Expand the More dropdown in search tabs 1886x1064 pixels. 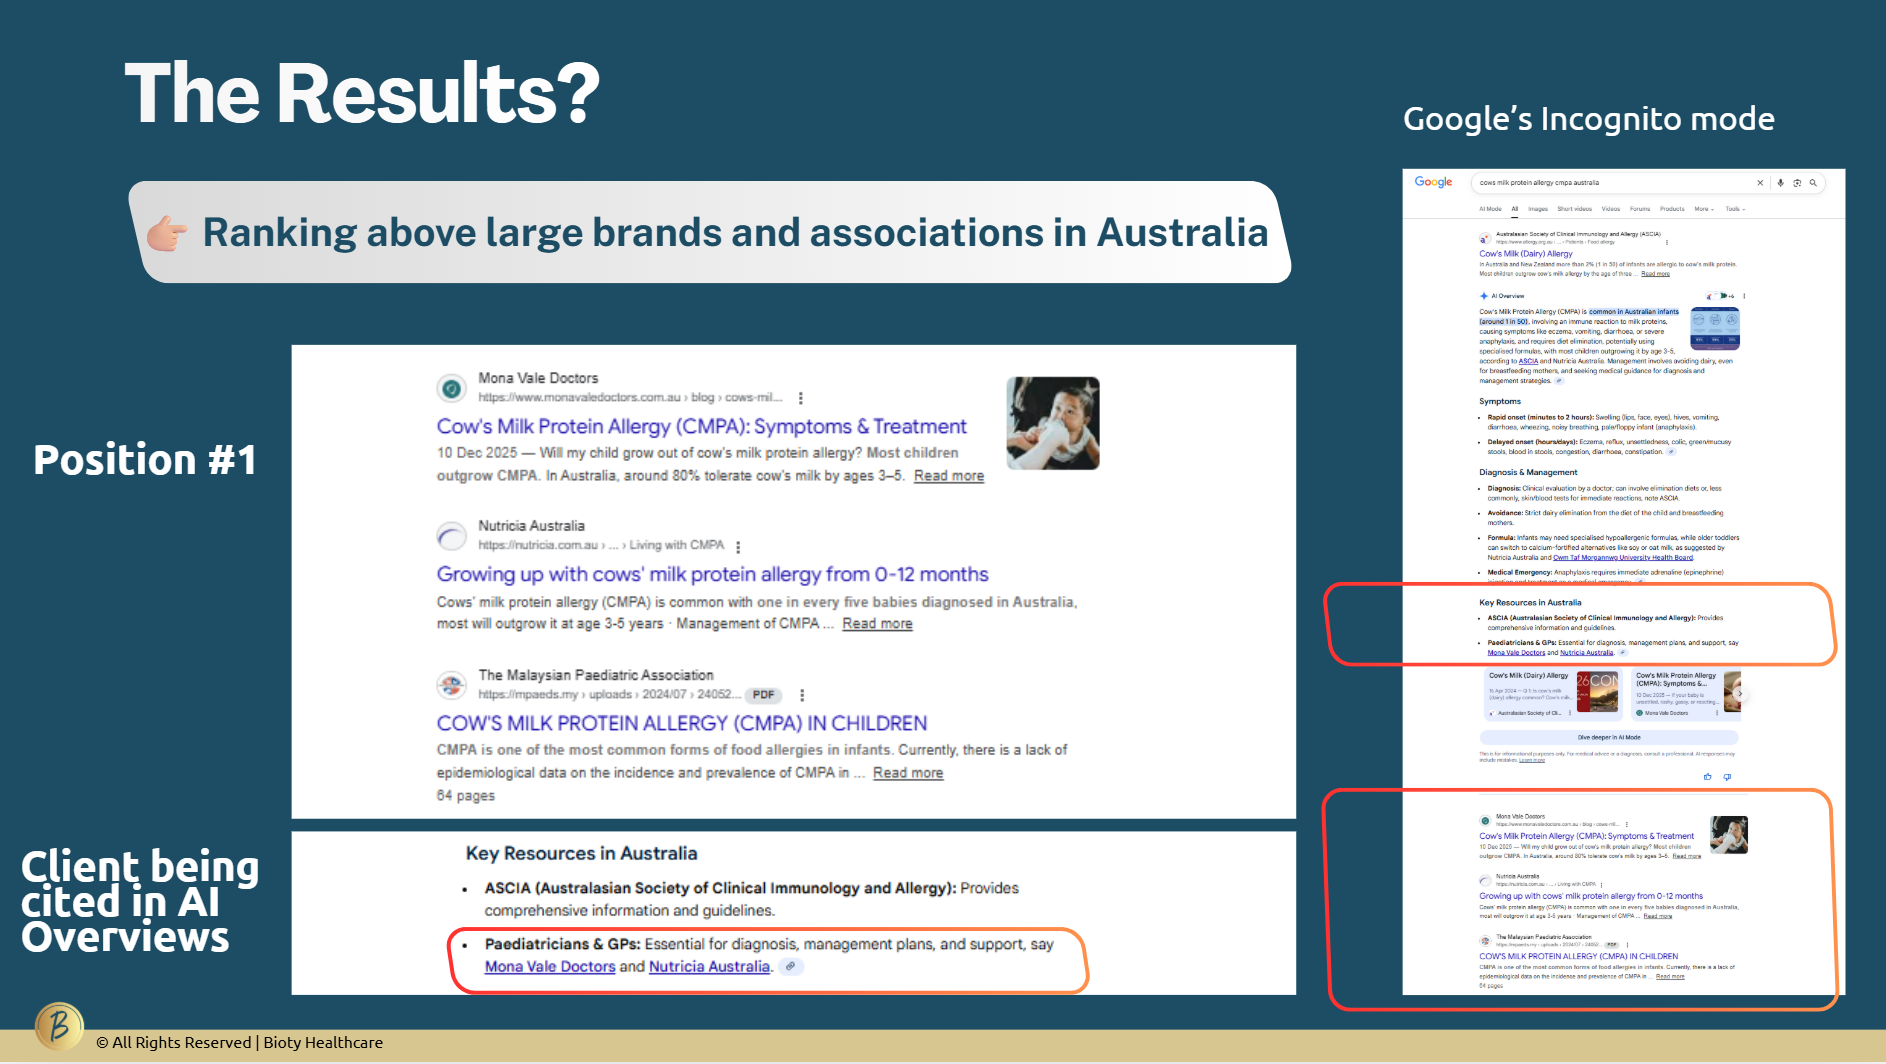1704,209
